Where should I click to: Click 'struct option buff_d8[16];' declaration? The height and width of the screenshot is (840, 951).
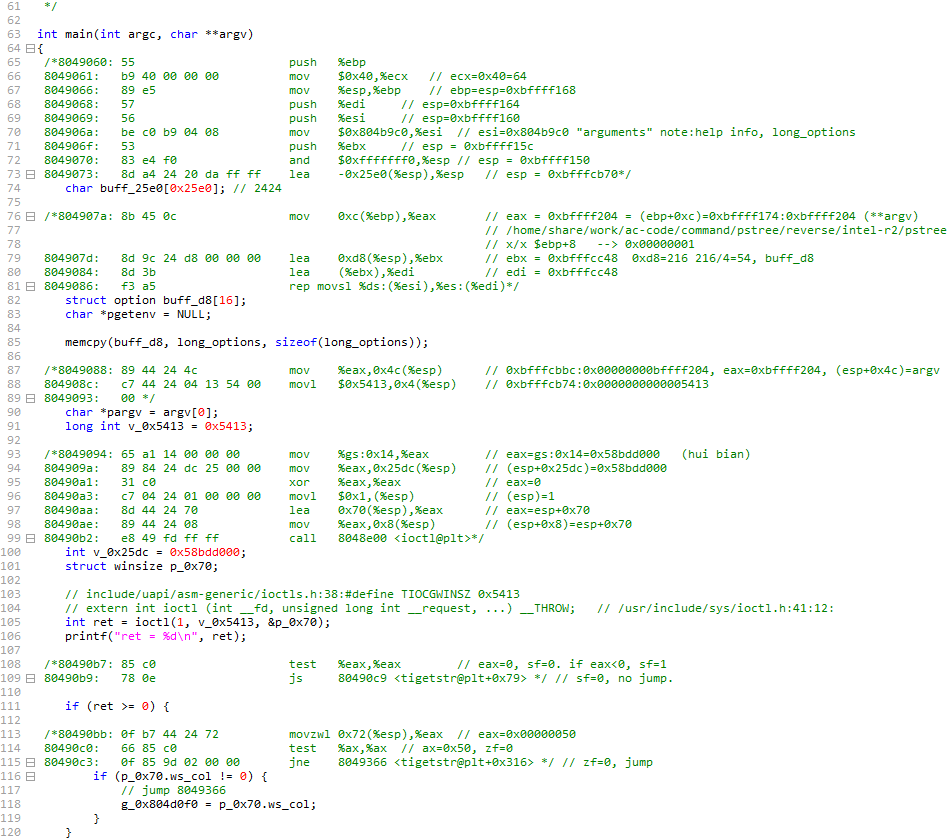point(155,301)
